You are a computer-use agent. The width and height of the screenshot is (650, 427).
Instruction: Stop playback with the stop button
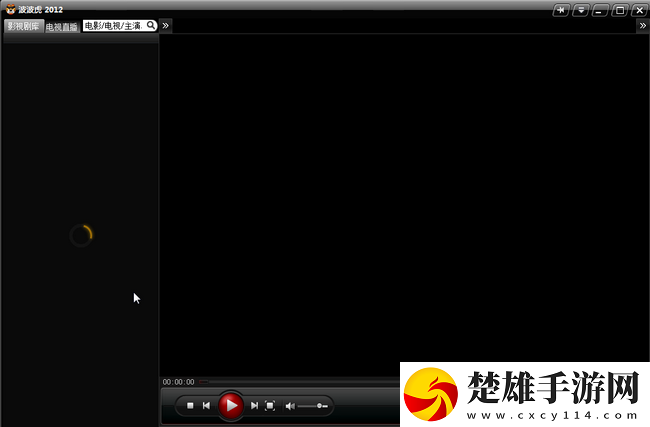190,405
